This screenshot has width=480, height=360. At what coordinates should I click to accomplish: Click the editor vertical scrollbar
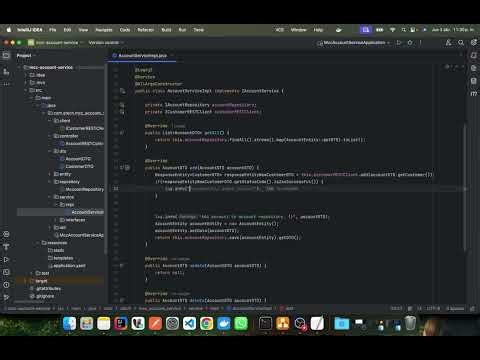(x=465, y=187)
